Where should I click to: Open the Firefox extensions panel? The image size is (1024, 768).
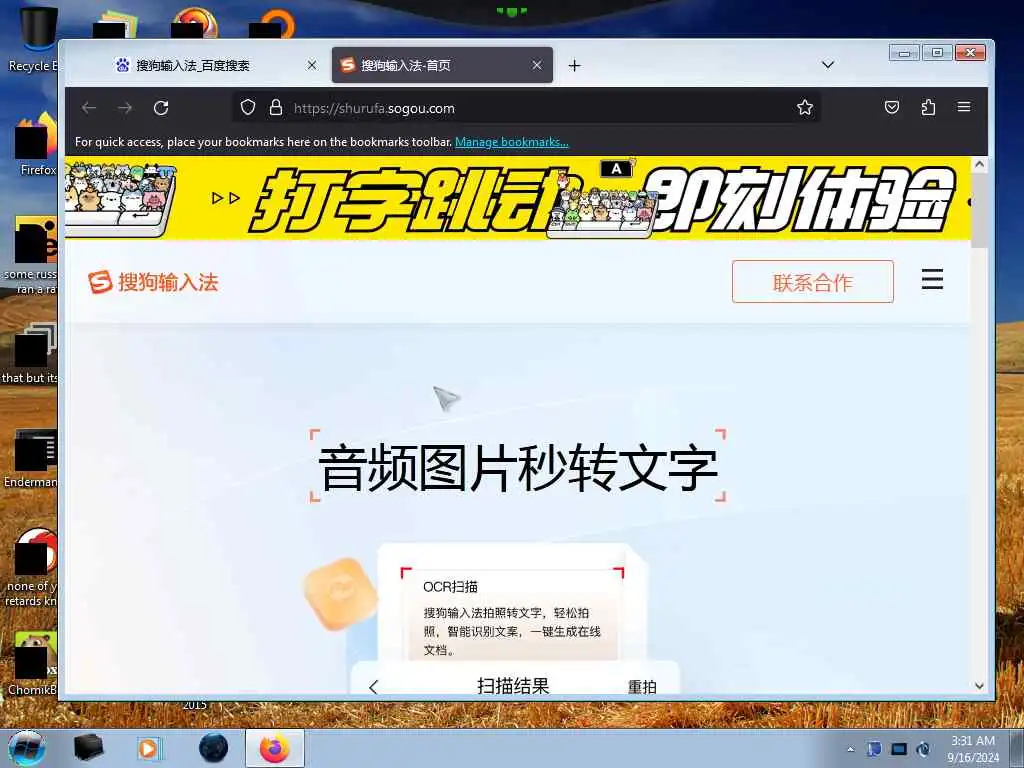[x=928, y=107]
